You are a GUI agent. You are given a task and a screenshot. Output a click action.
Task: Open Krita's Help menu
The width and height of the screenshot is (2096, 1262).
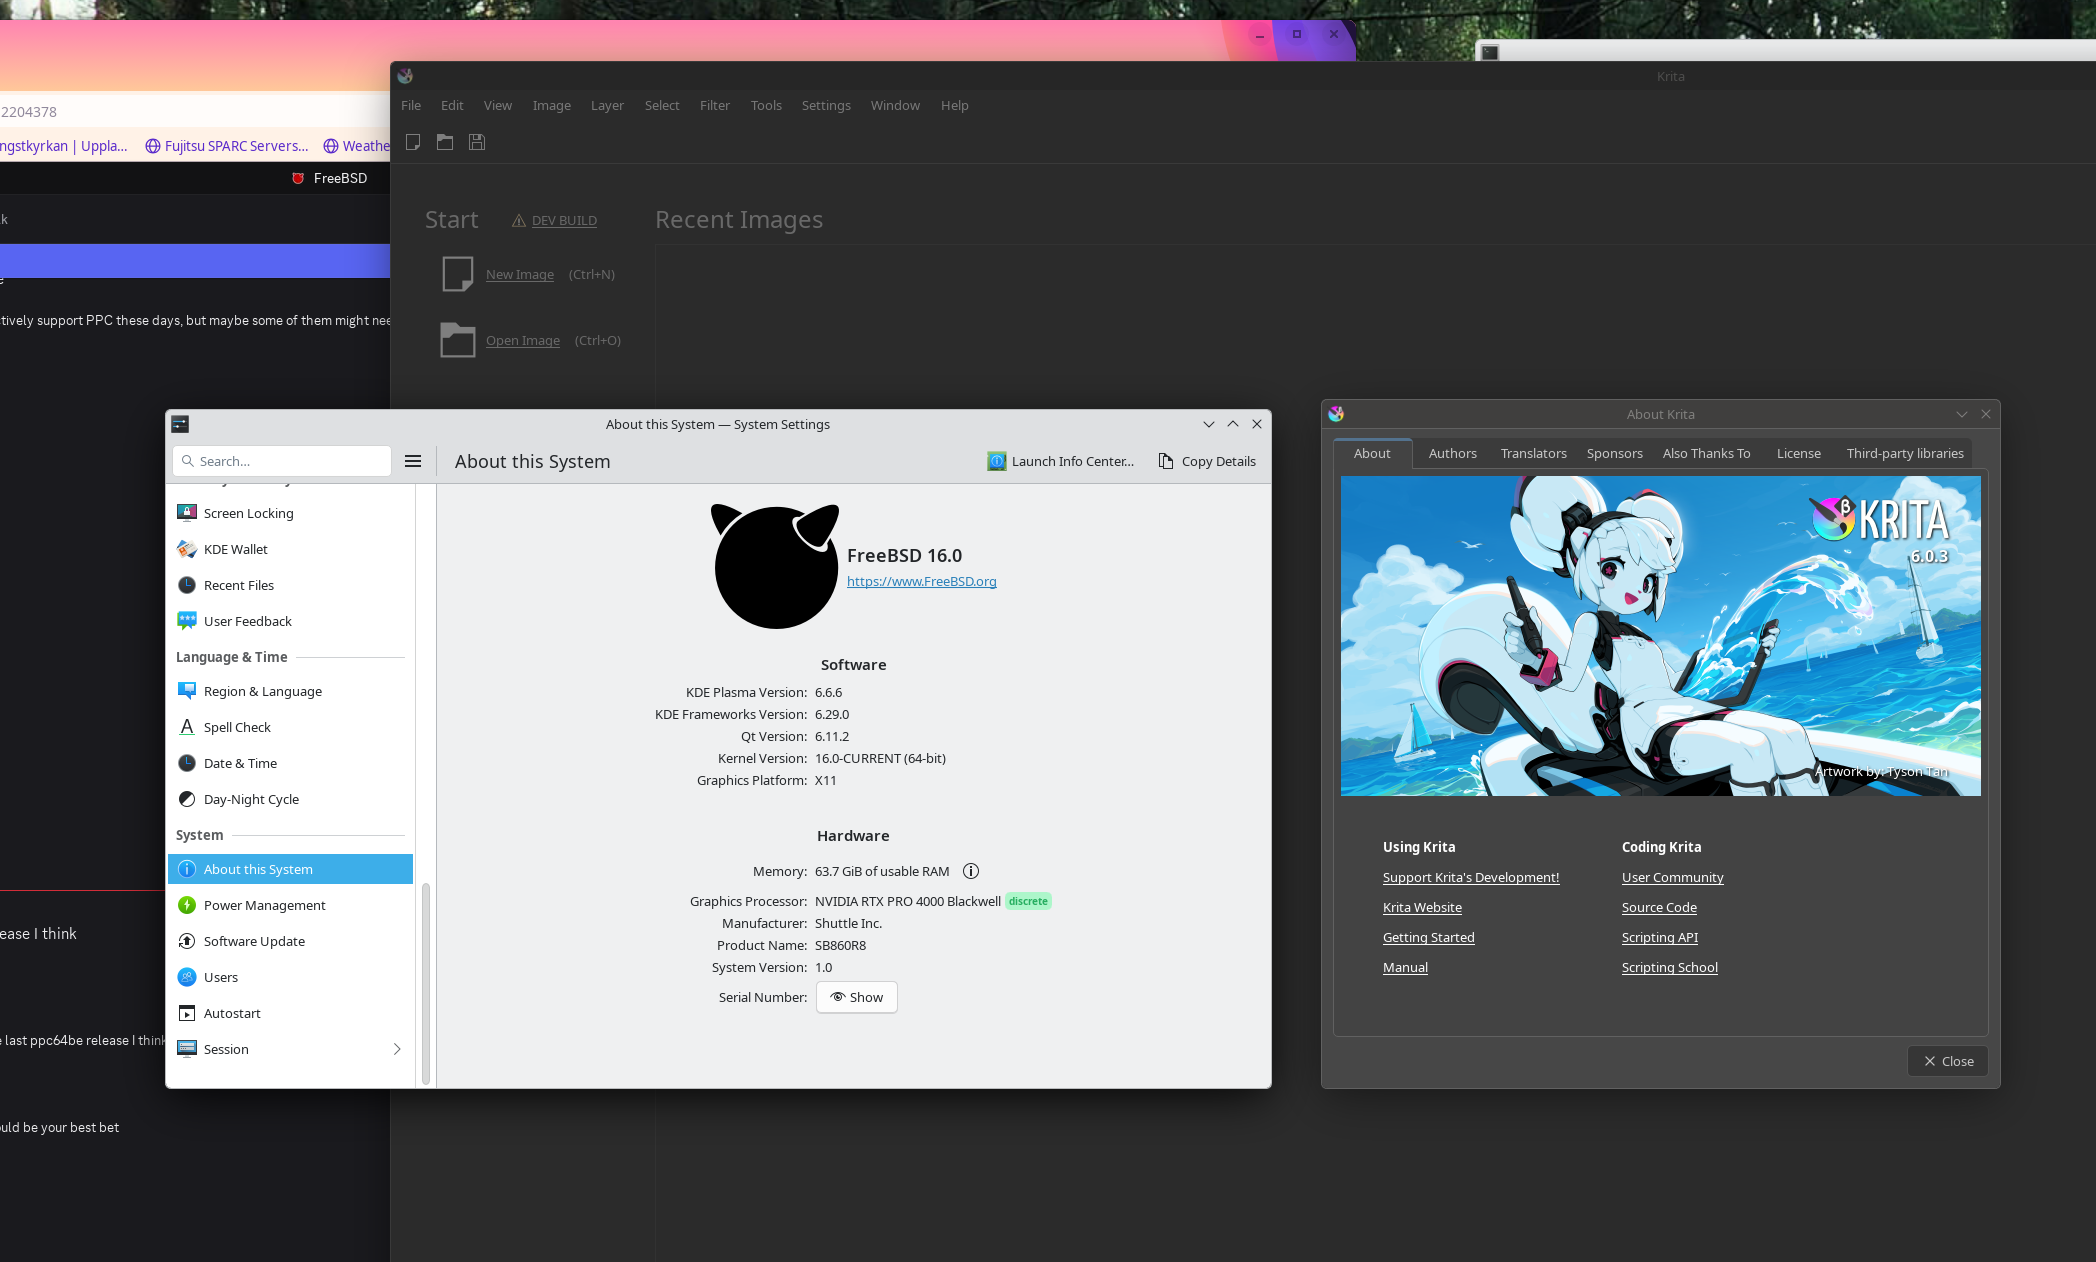coord(955,105)
